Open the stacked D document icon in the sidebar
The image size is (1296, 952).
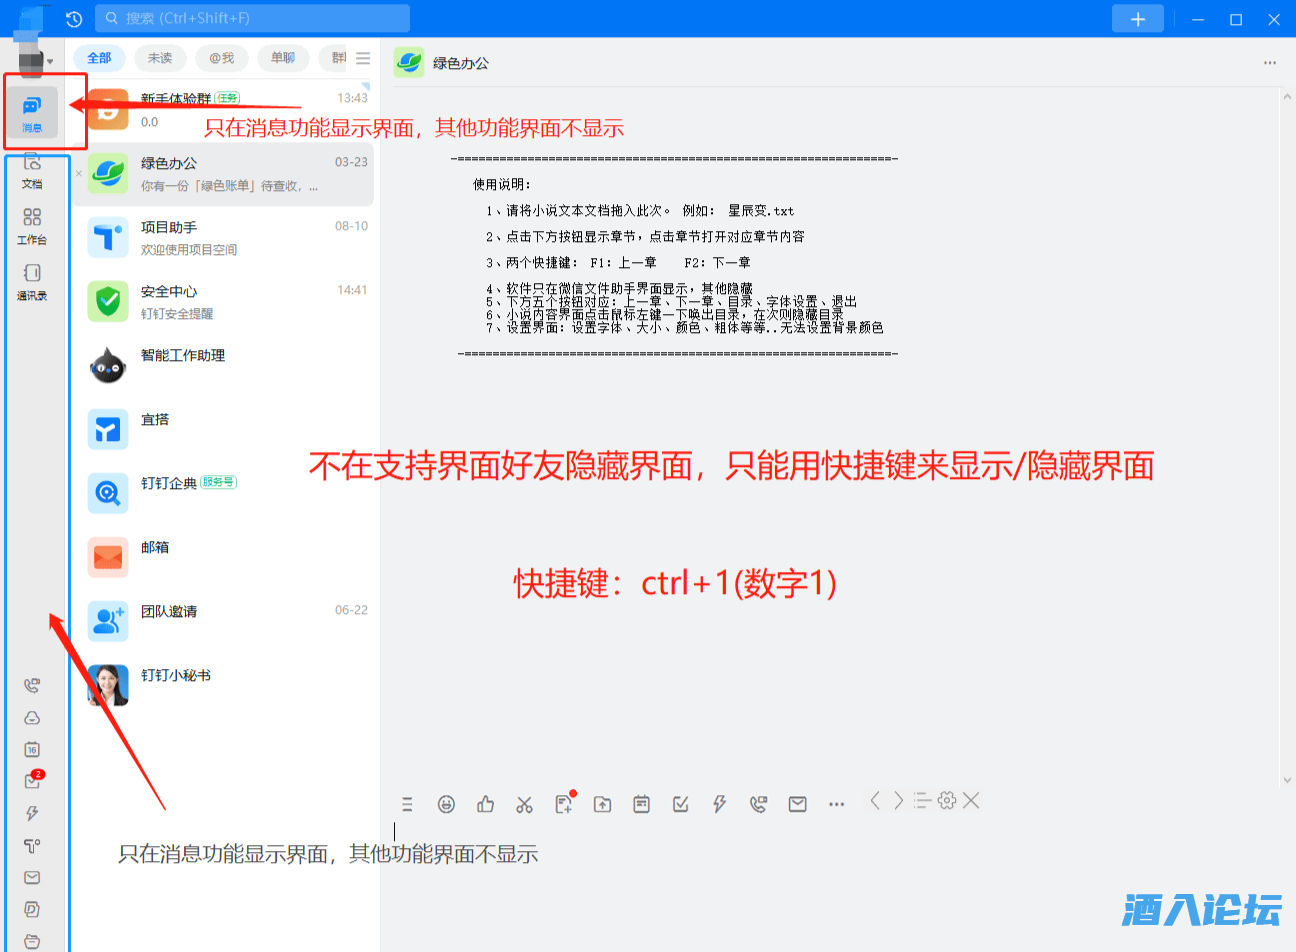32,910
